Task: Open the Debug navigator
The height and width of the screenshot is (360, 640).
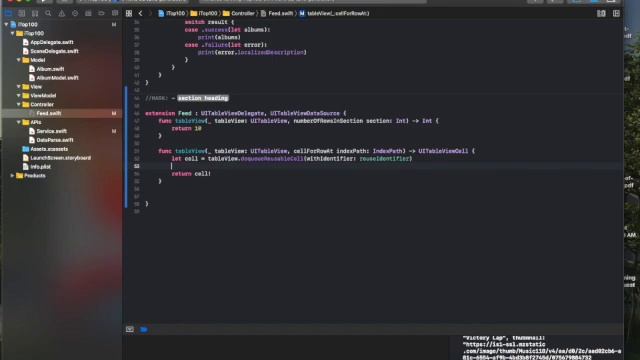Action: (x=88, y=13)
